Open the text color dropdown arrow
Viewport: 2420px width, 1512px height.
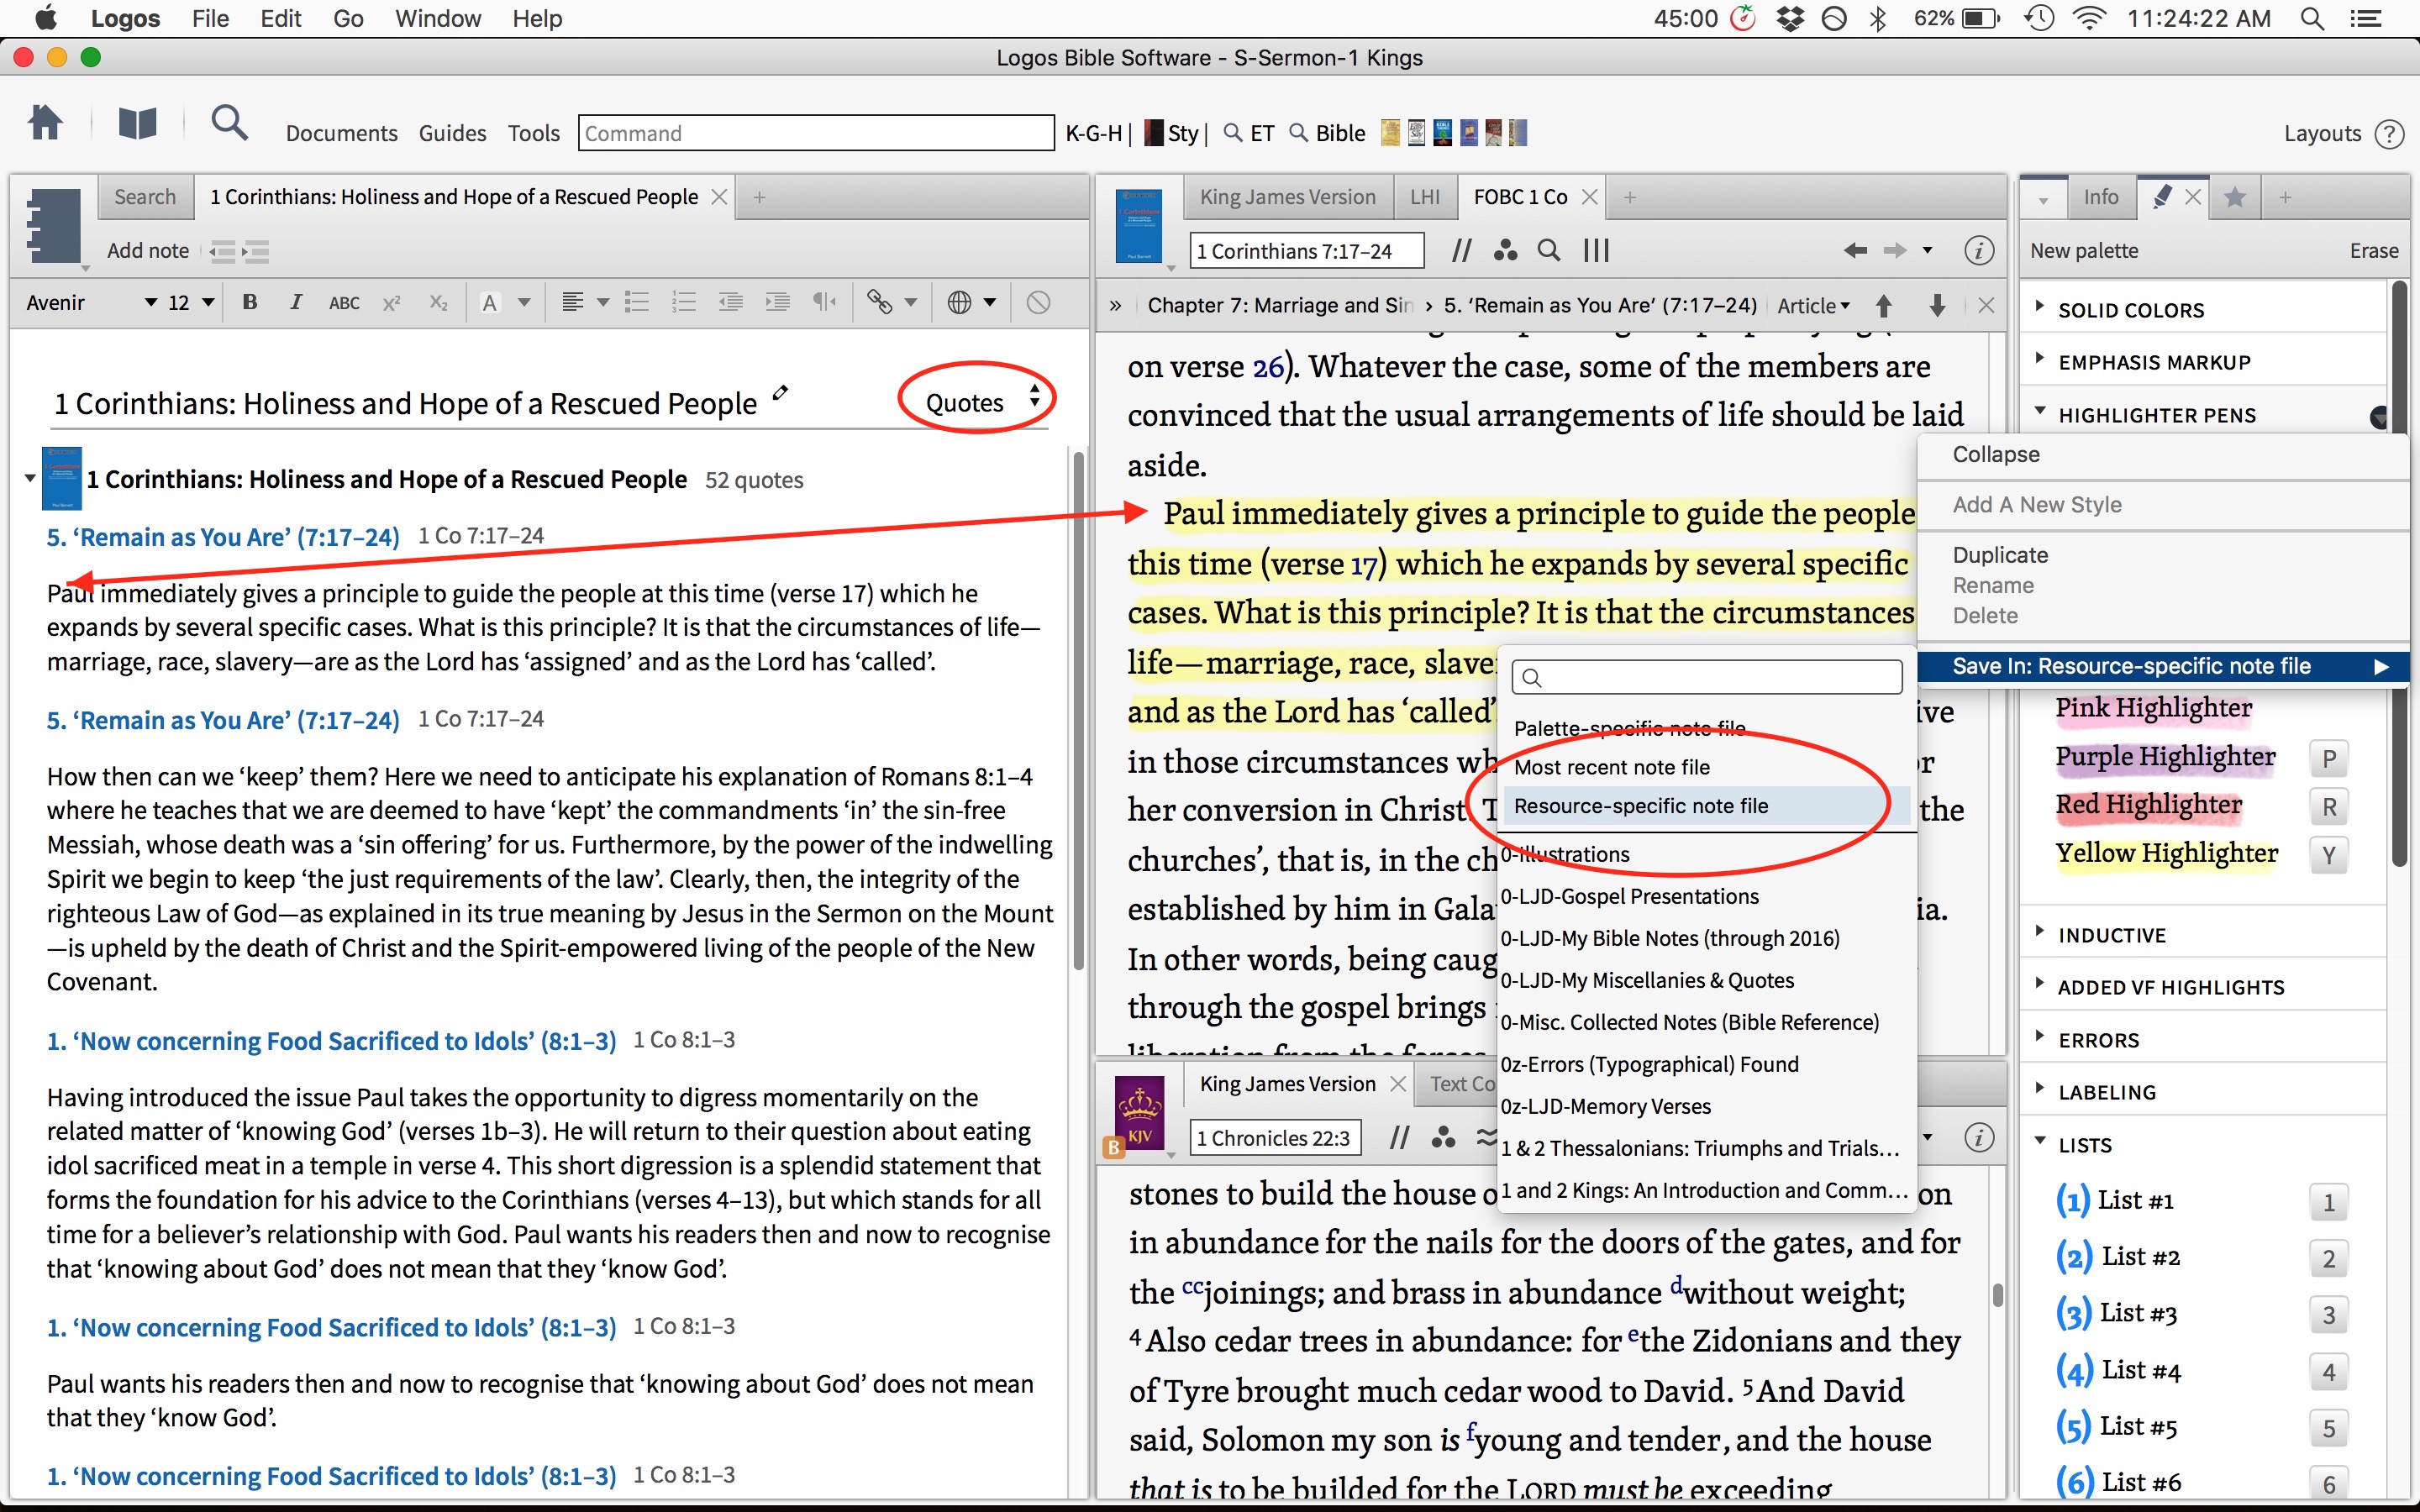pos(524,302)
